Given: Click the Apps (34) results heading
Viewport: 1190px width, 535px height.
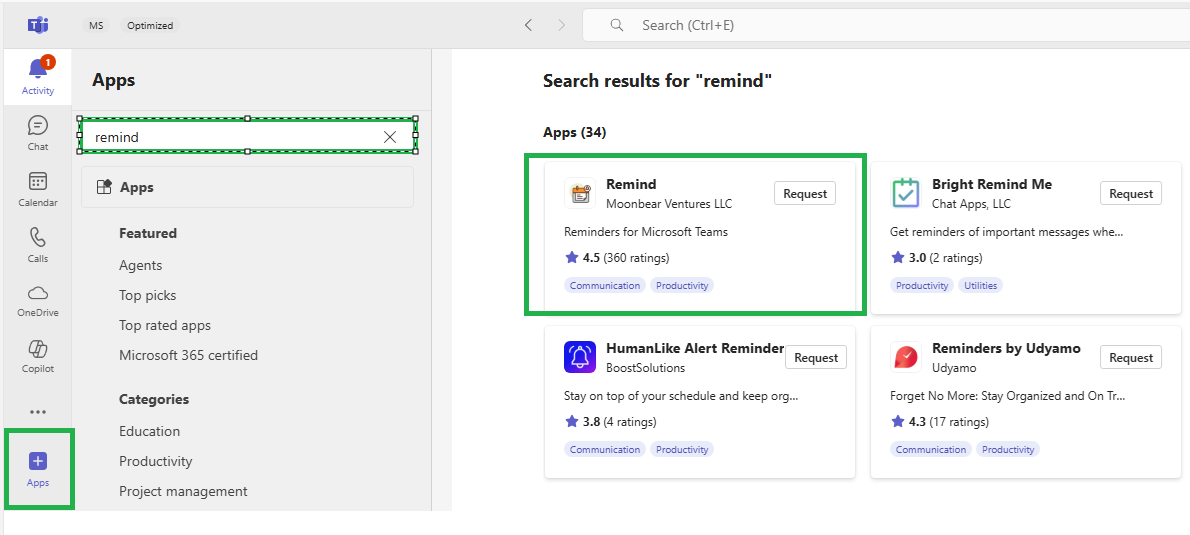Looking at the screenshot, I should click(575, 133).
